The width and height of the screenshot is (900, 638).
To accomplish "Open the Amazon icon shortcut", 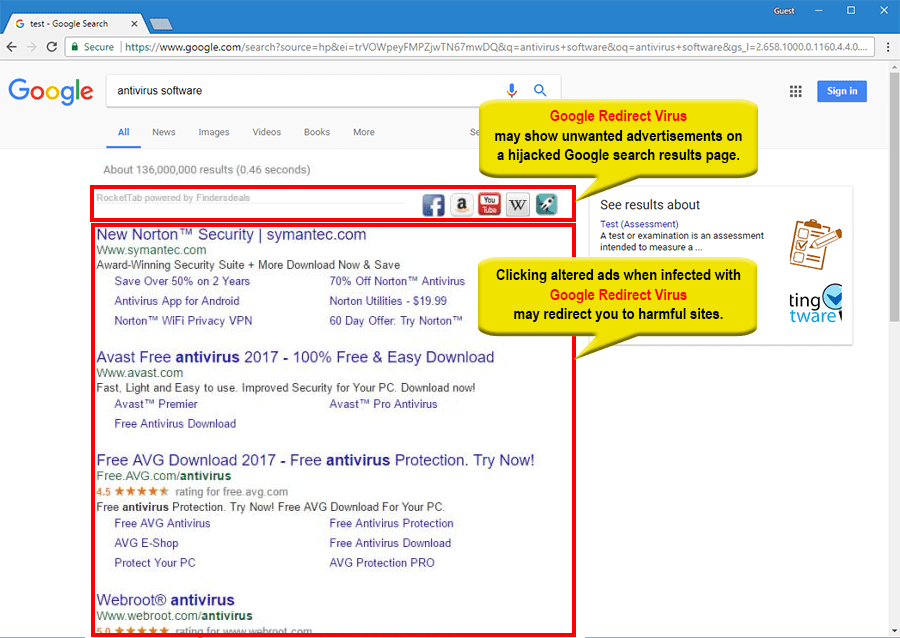I will pos(461,205).
